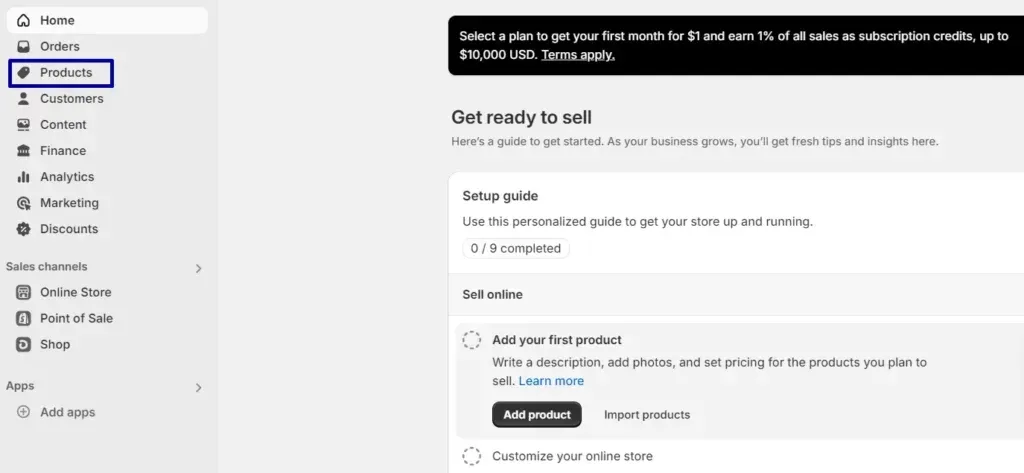
Task: Open the Point of Sale icon
Action: [x=24, y=318]
